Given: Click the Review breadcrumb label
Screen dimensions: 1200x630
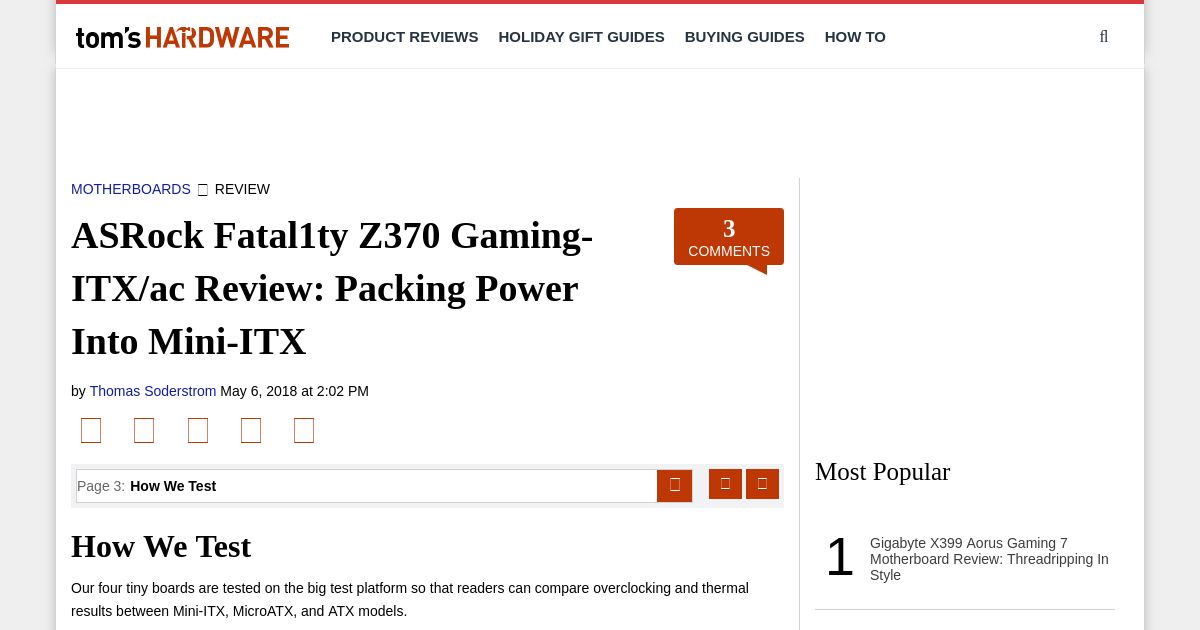Looking at the screenshot, I should pos(242,189).
